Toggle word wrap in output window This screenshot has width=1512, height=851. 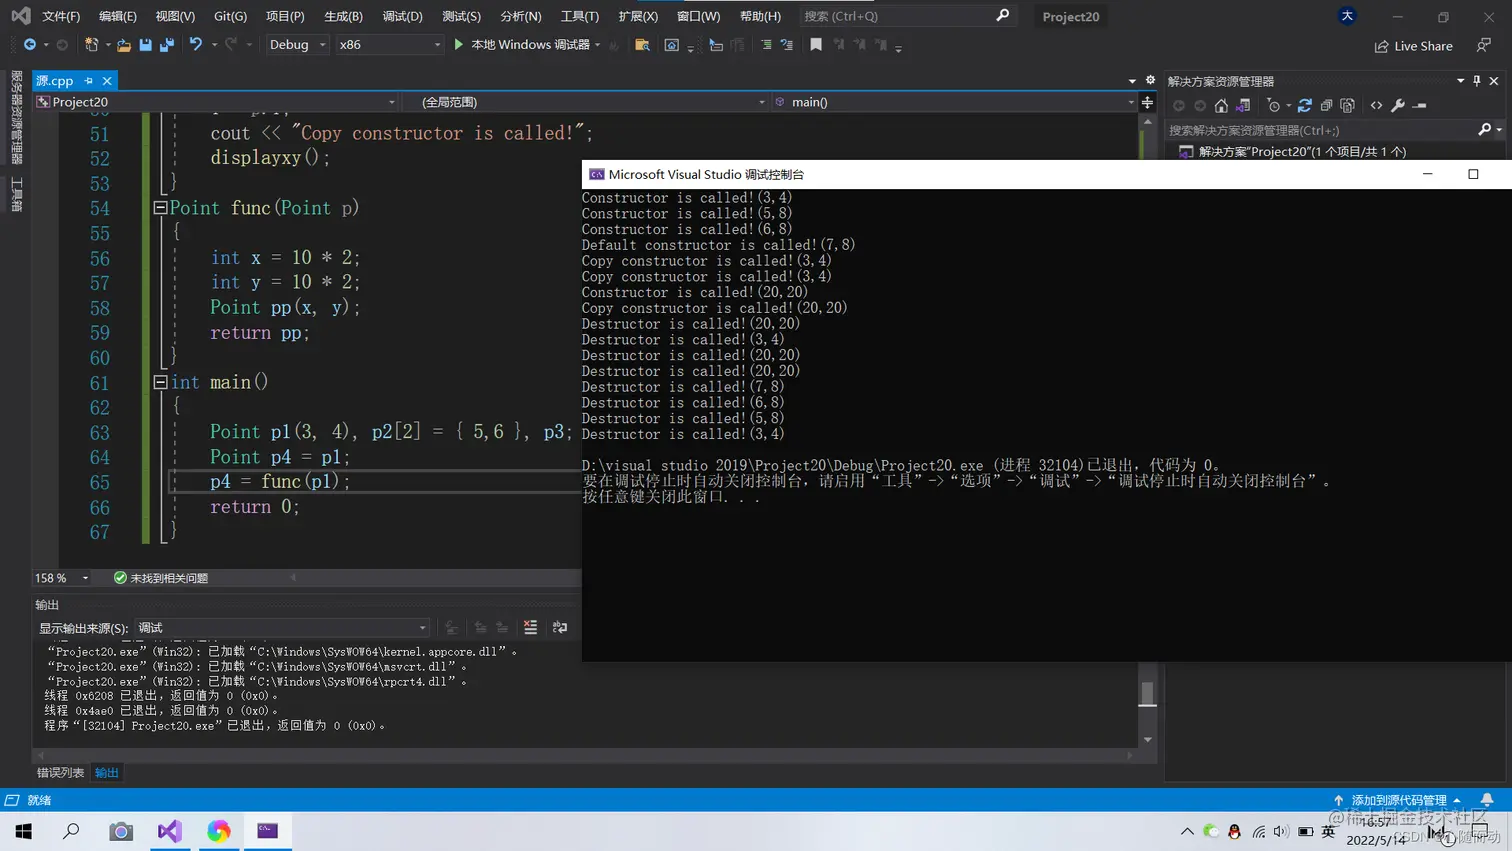(560, 628)
